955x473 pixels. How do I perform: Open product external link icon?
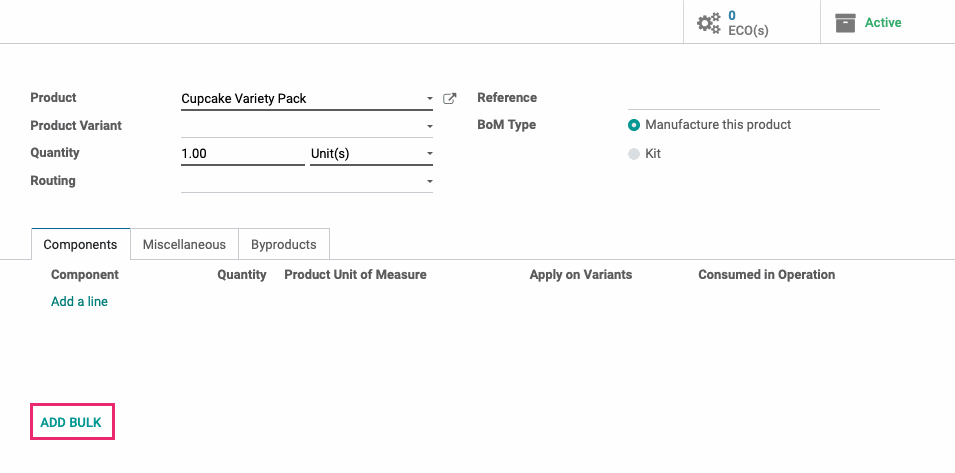449,99
